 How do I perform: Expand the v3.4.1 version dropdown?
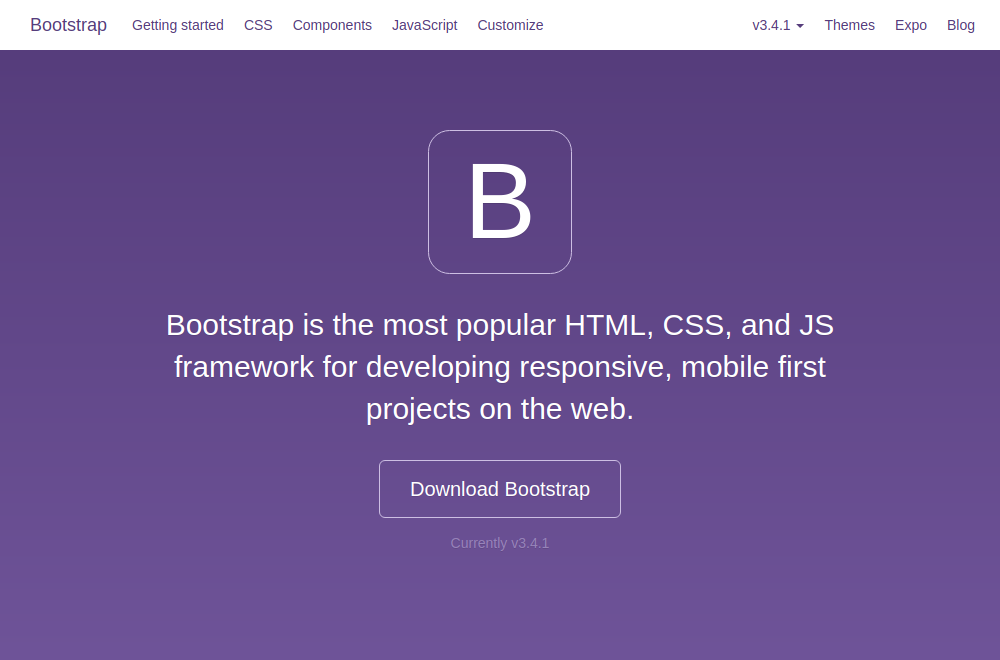(778, 25)
